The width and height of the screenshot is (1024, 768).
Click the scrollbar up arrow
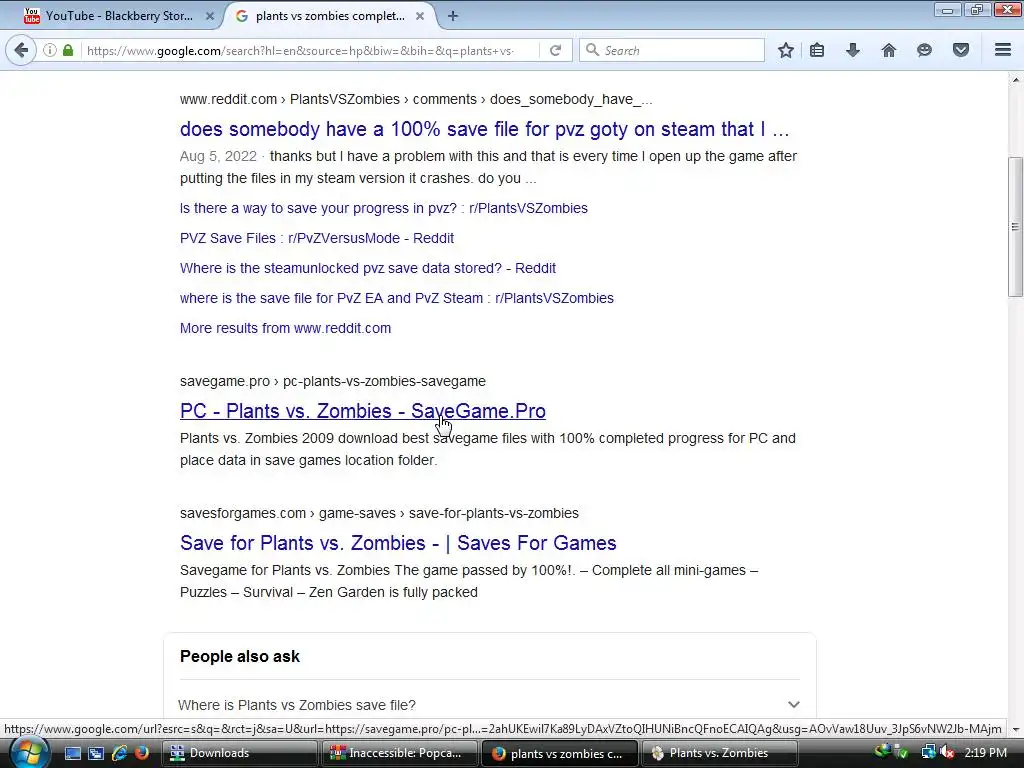1015,80
